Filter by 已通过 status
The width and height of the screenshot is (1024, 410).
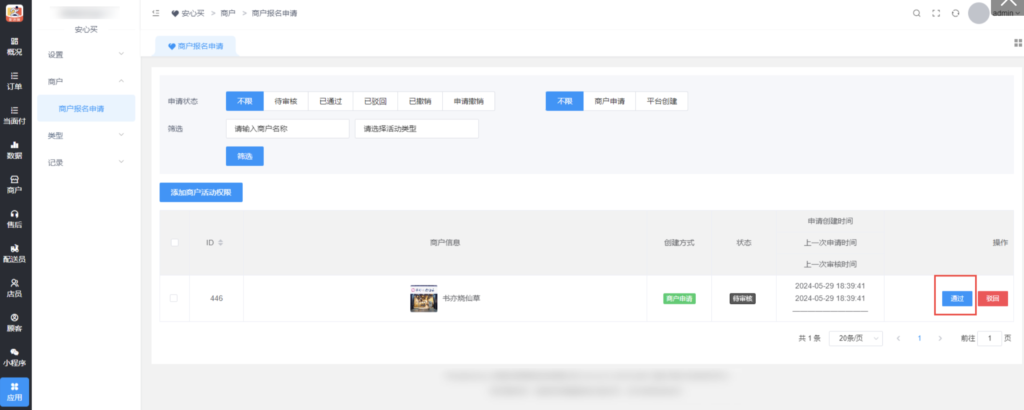[x=330, y=101]
